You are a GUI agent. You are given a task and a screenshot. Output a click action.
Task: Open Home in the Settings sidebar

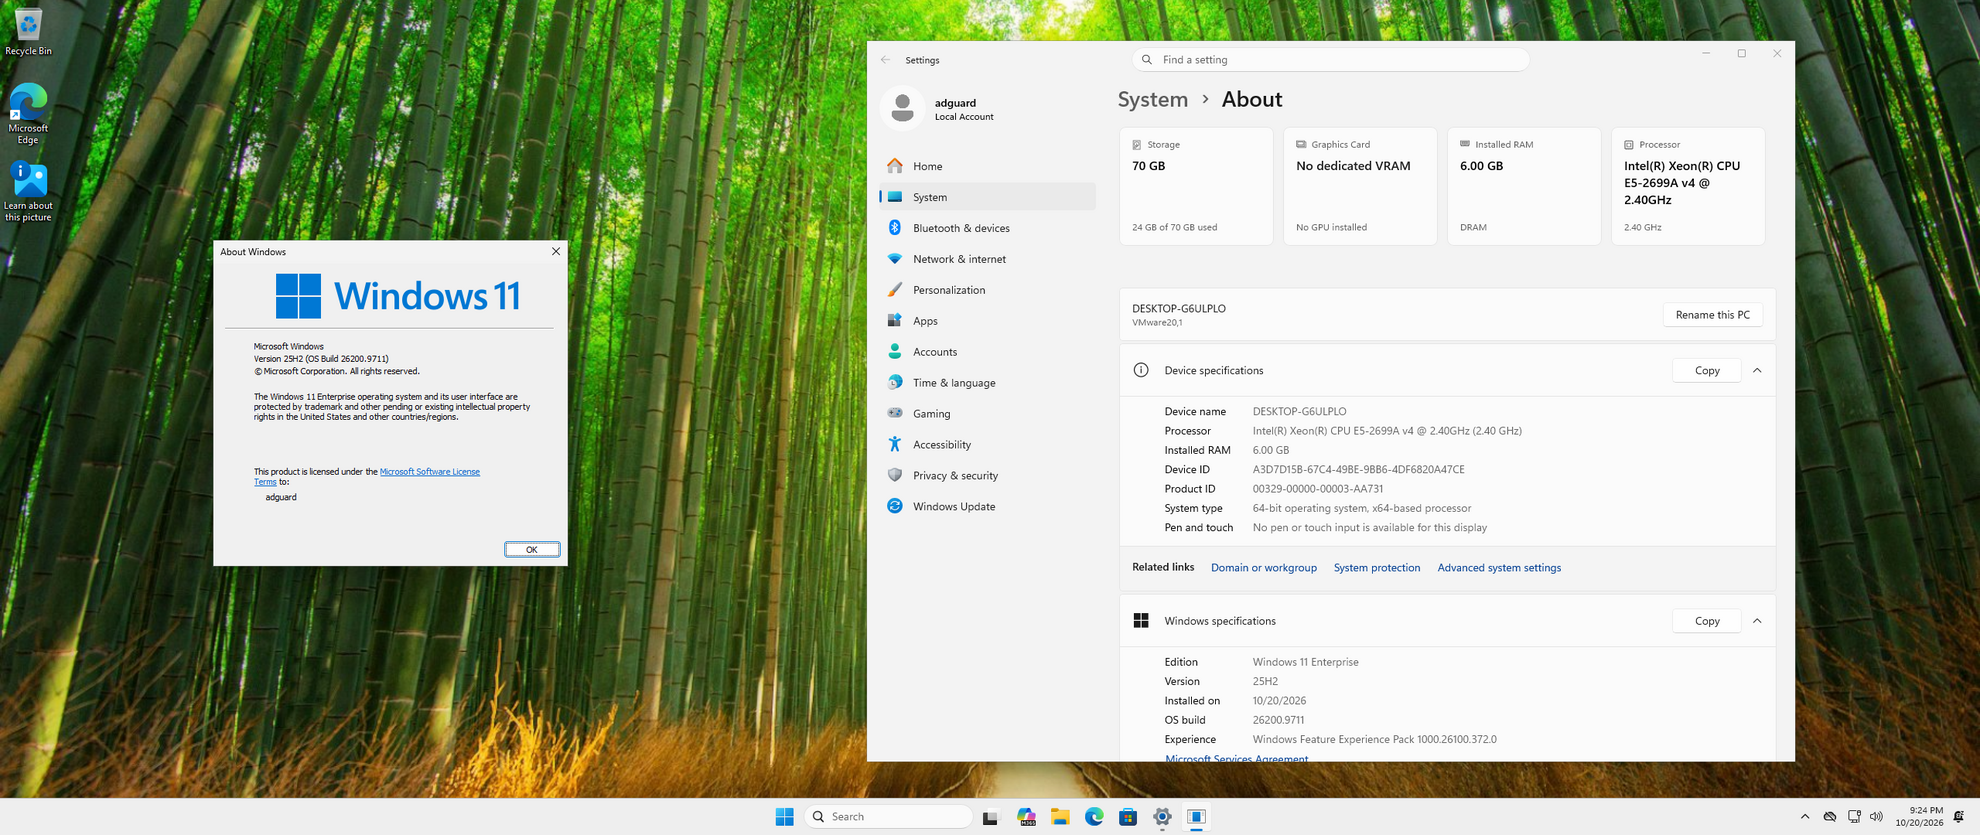coord(987,166)
